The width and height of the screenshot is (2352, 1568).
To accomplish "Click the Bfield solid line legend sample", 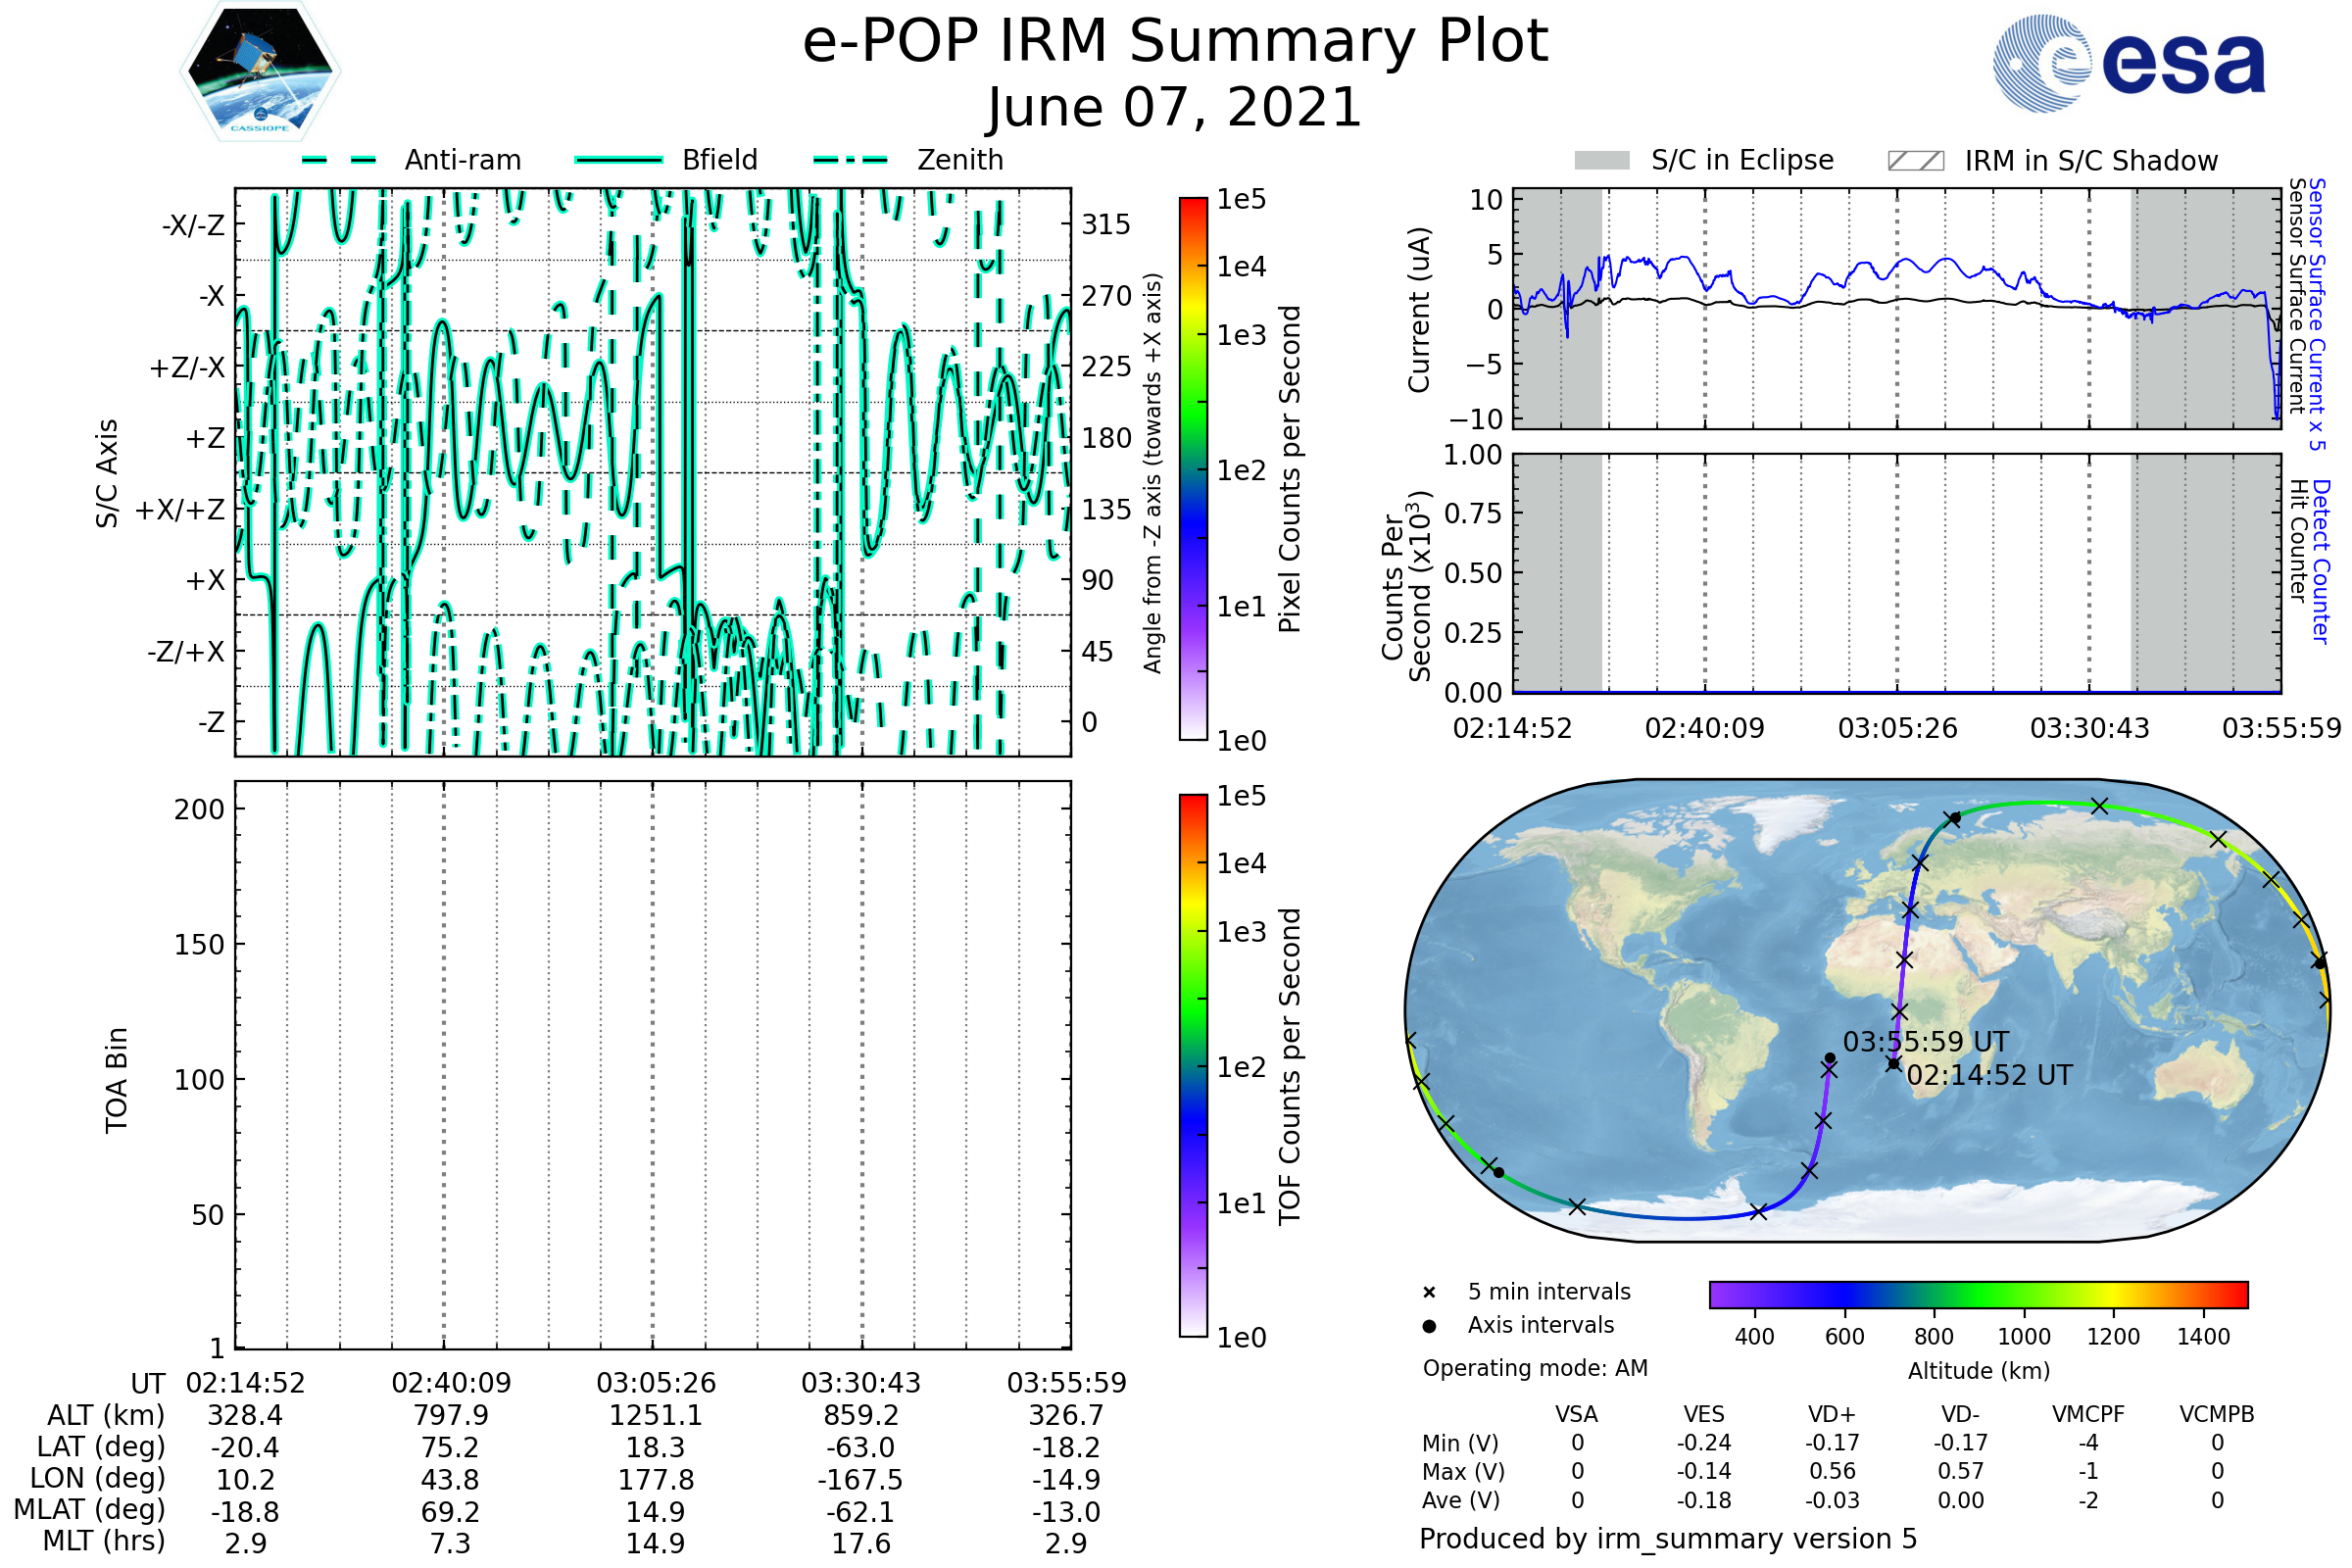I will pyautogui.click(x=618, y=160).
